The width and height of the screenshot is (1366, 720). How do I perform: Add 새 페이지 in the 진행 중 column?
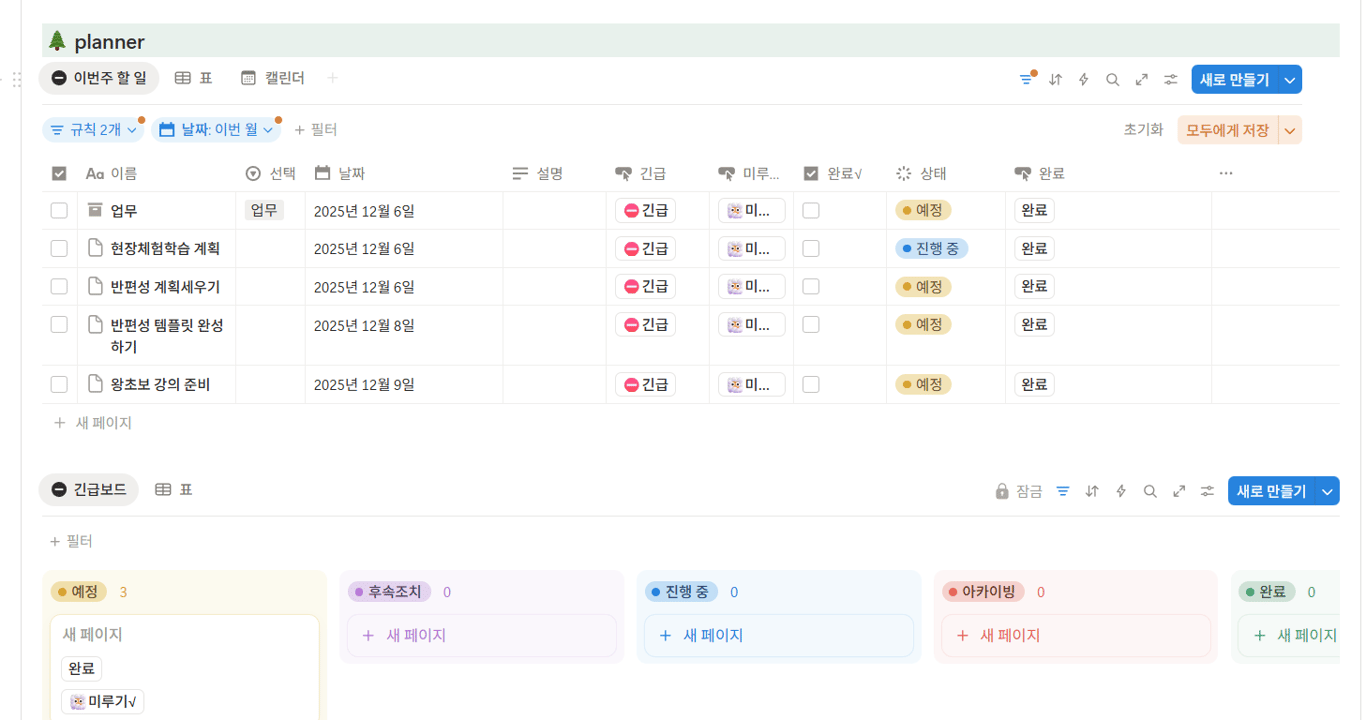point(778,635)
